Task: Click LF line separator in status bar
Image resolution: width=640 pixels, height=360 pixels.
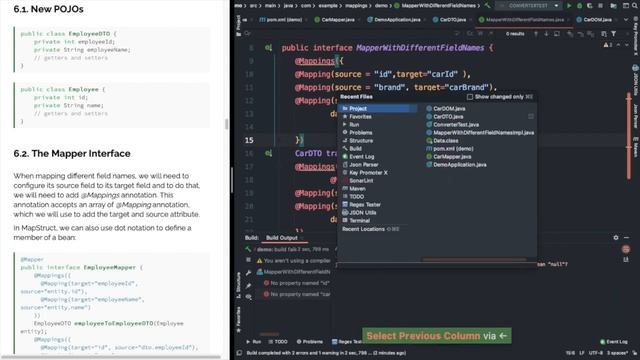Action: [581, 353]
